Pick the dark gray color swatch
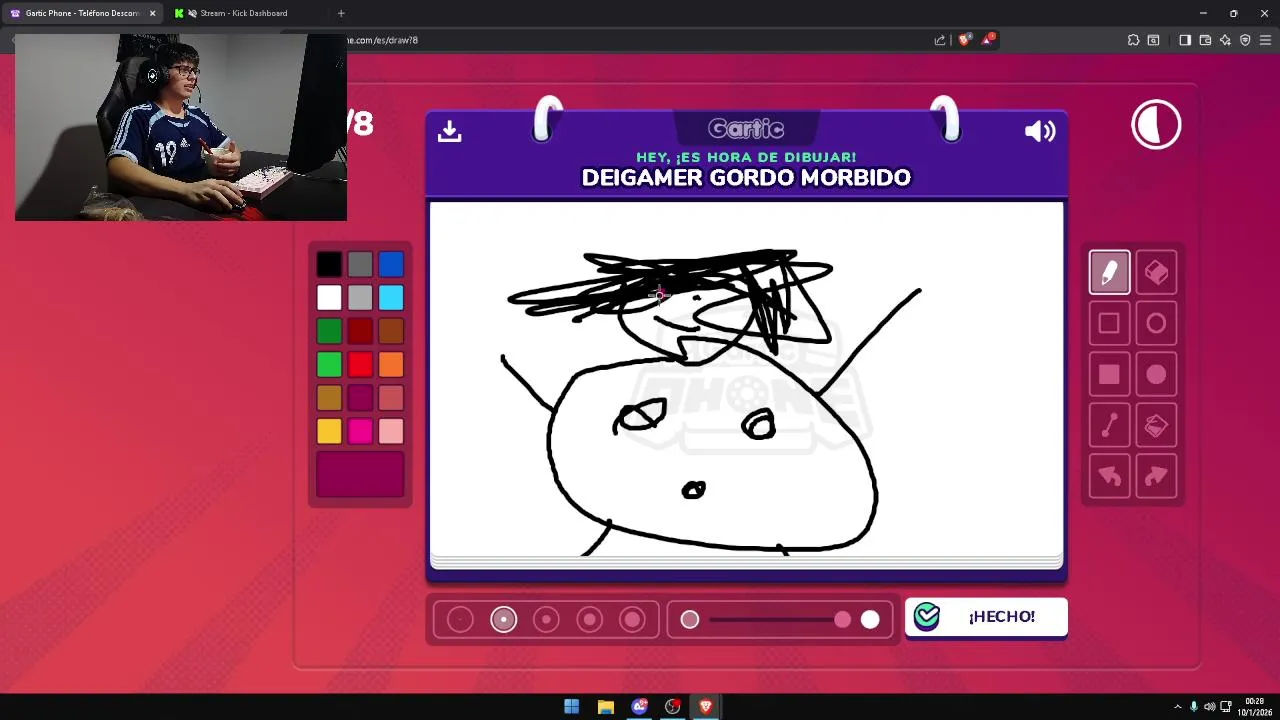The image size is (1280, 720). (360, 264)
